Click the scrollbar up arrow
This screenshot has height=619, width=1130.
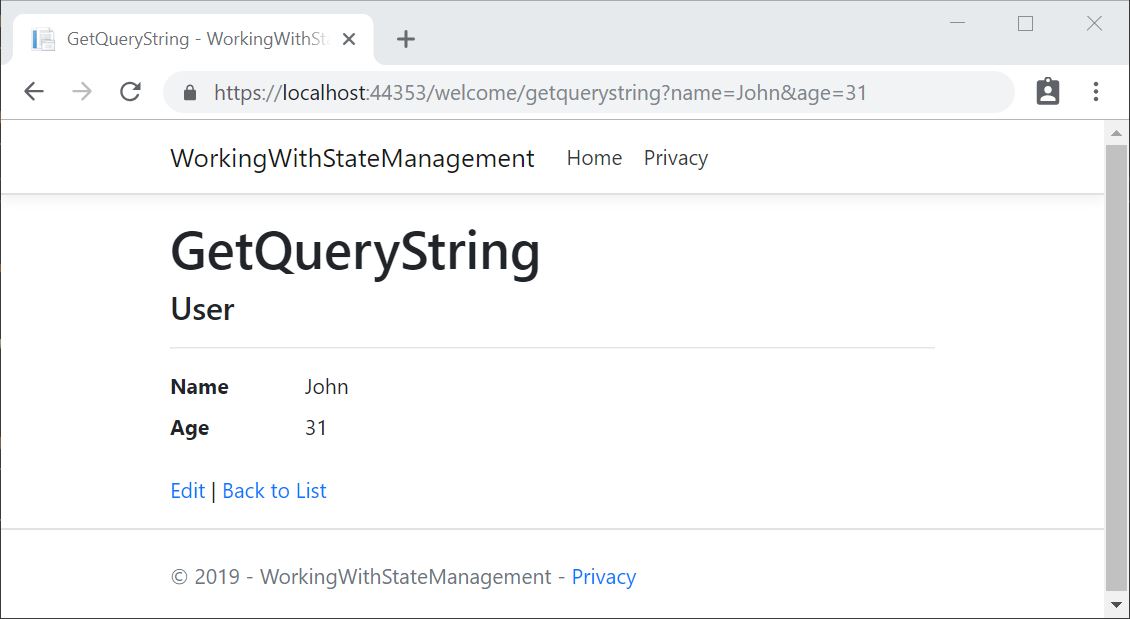tap(1116, 133)
